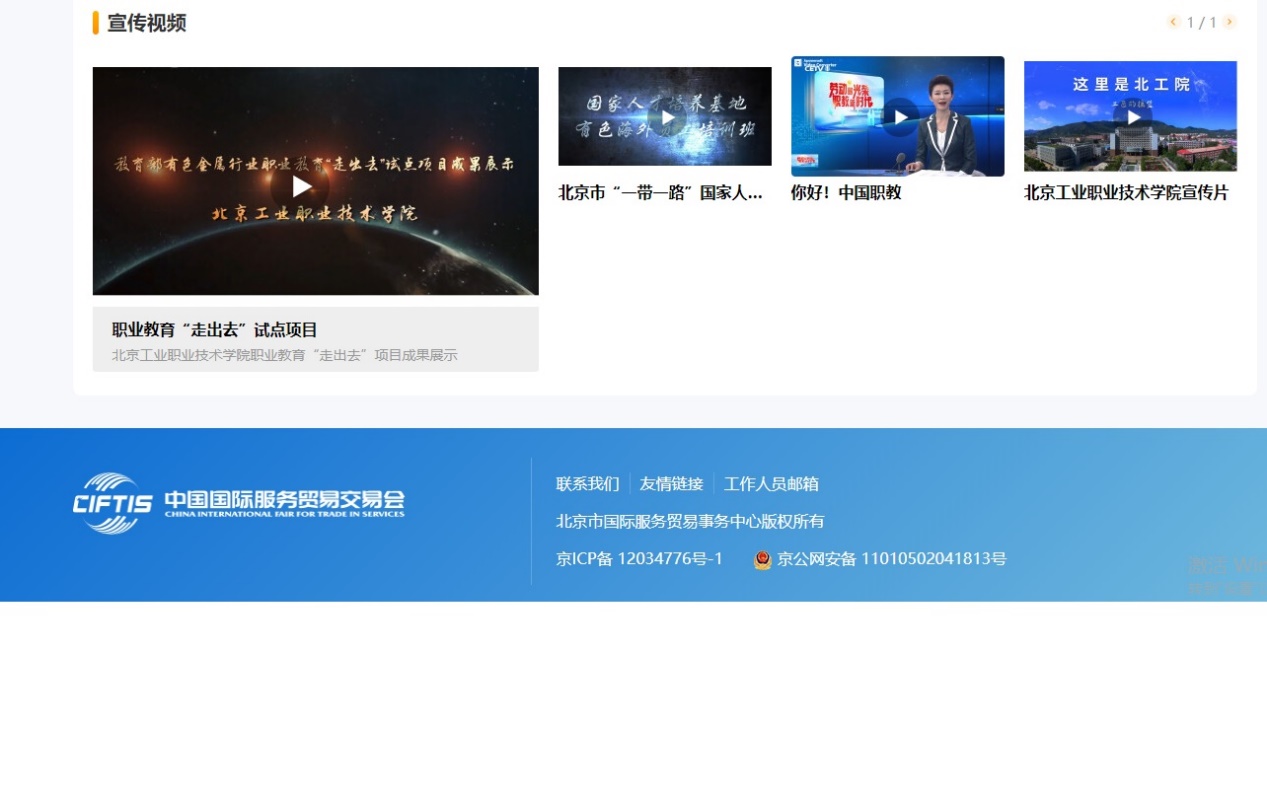Click the 北京市"一带一路"国家人... video title
Viewport: 1267px width, 796px height.
point(660,193)
